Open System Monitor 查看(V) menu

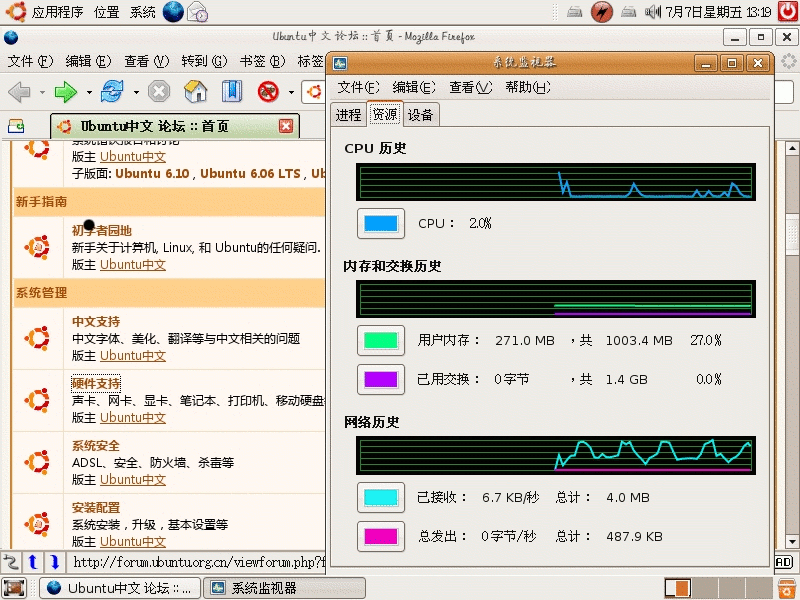(x=470, y=88)
